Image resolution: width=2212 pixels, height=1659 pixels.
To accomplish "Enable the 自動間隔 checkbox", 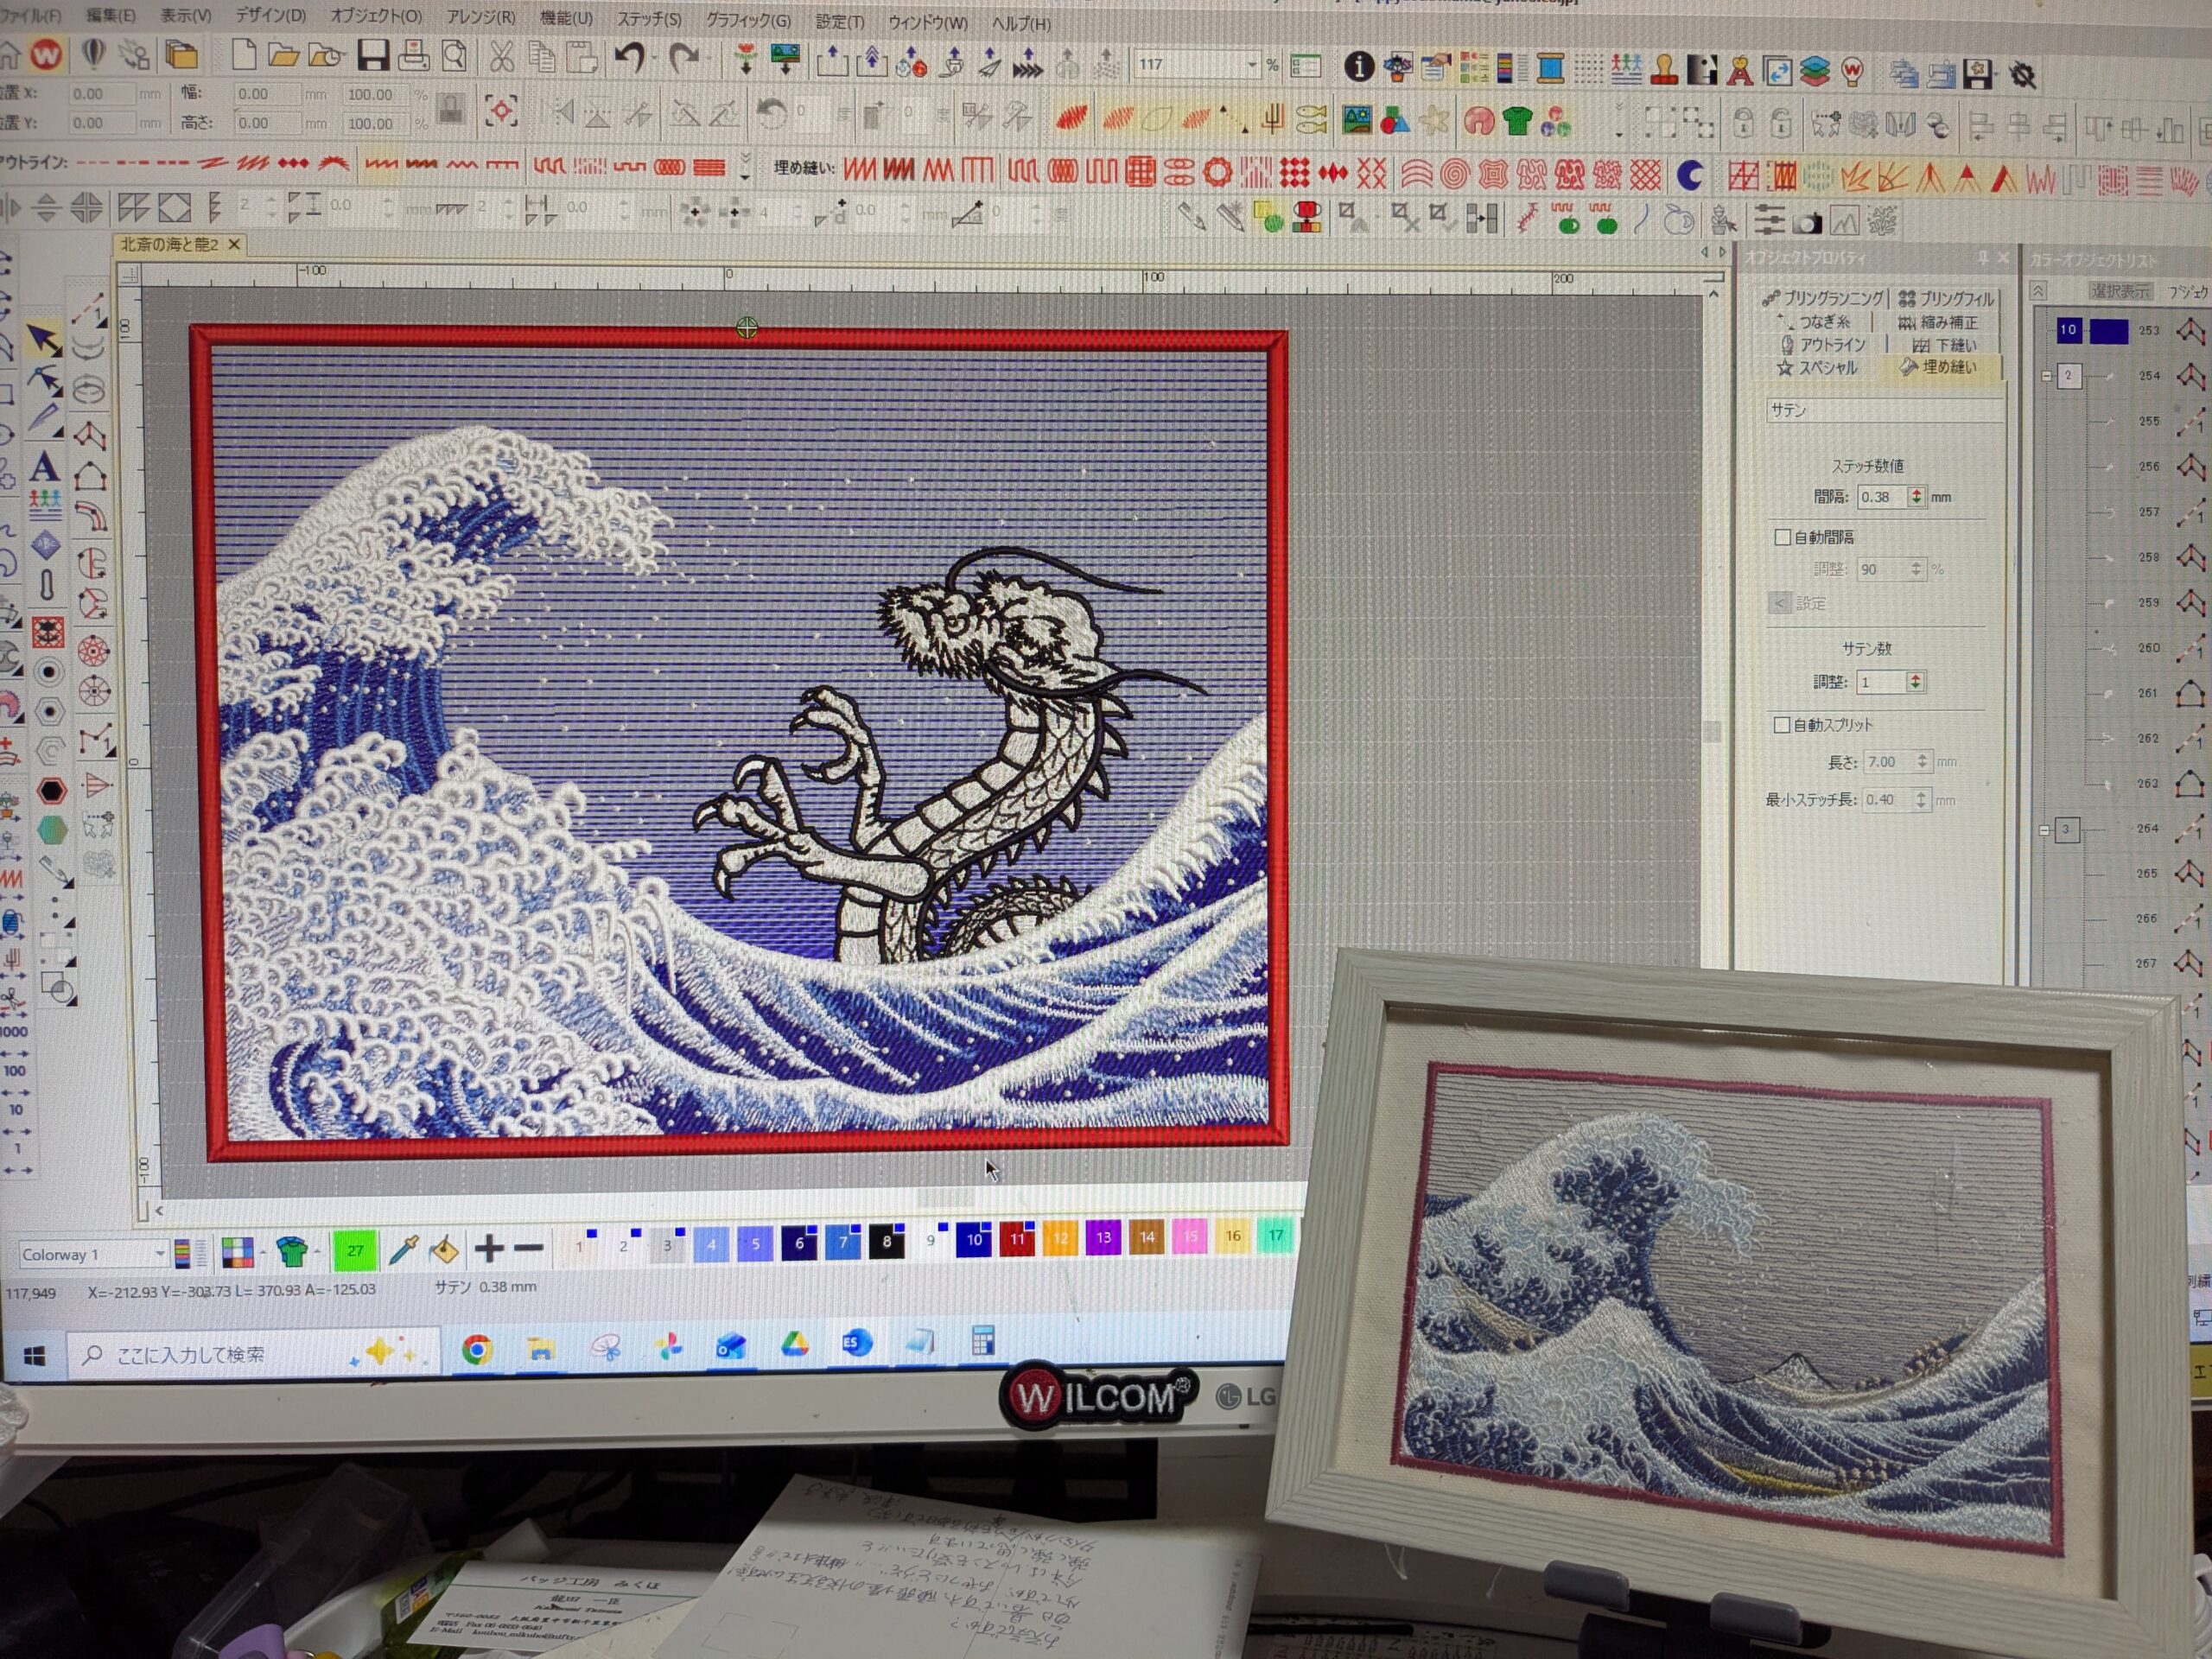I will (1782, 538).
